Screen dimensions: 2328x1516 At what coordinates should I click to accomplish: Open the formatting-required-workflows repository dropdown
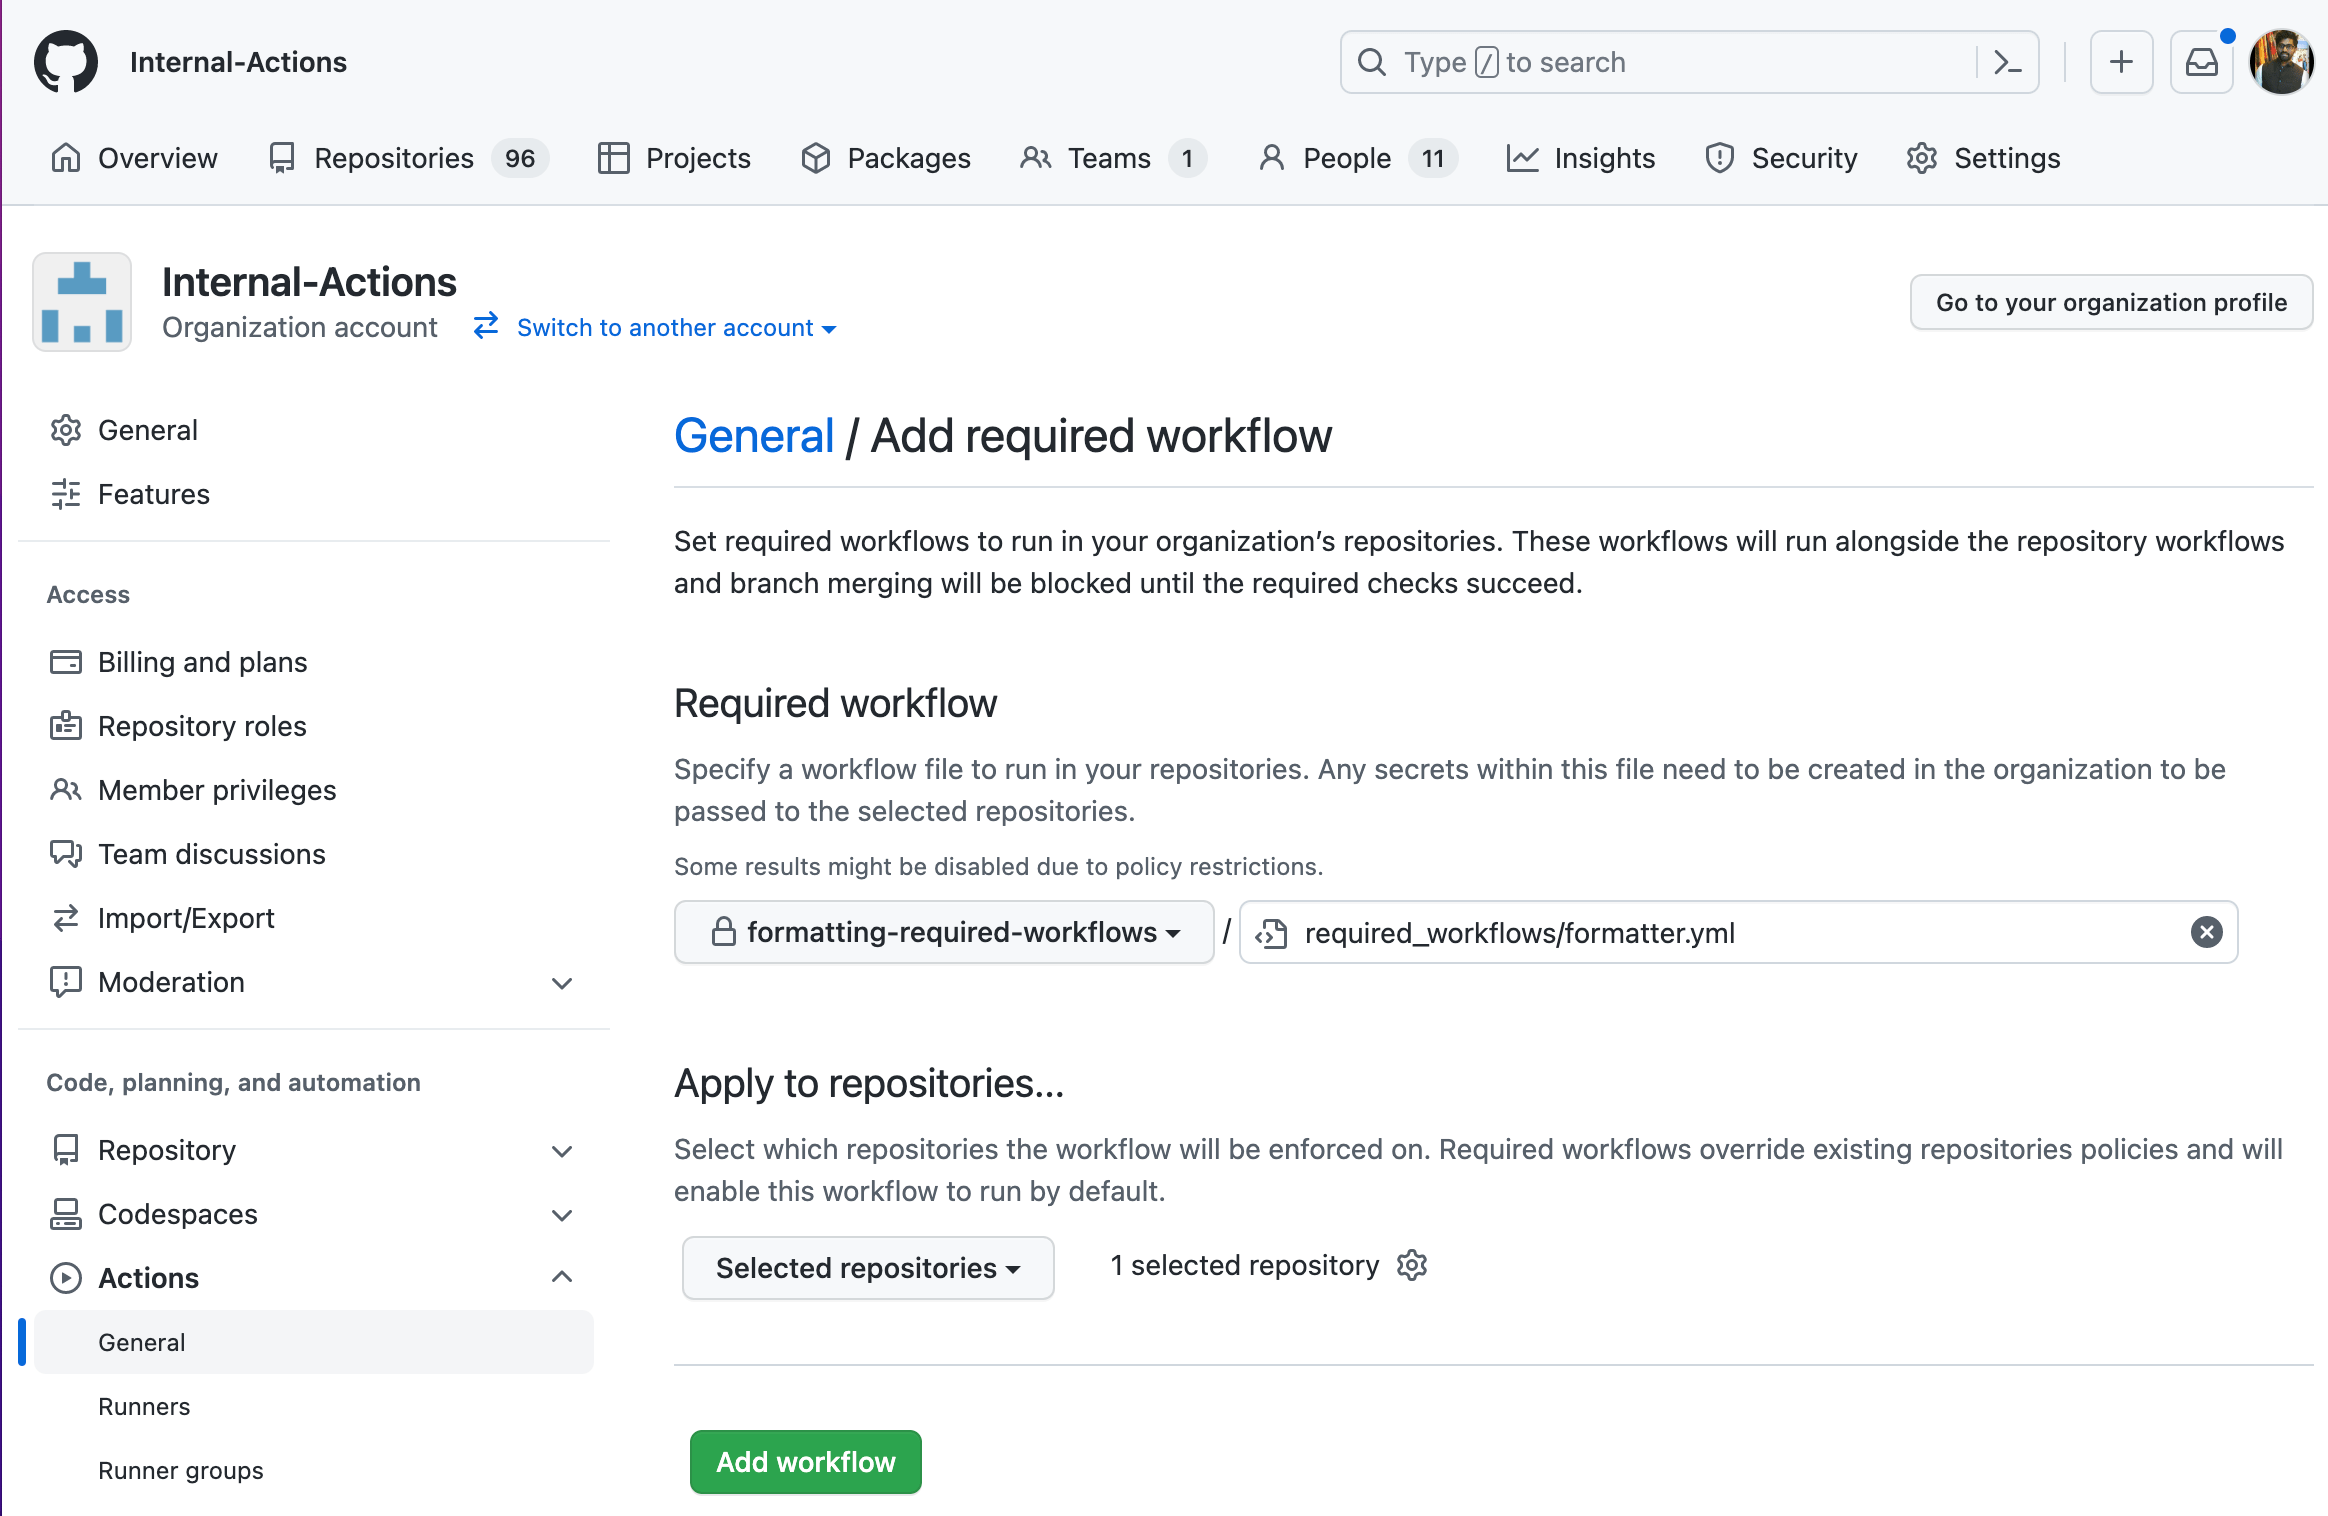tap(944, 932)
